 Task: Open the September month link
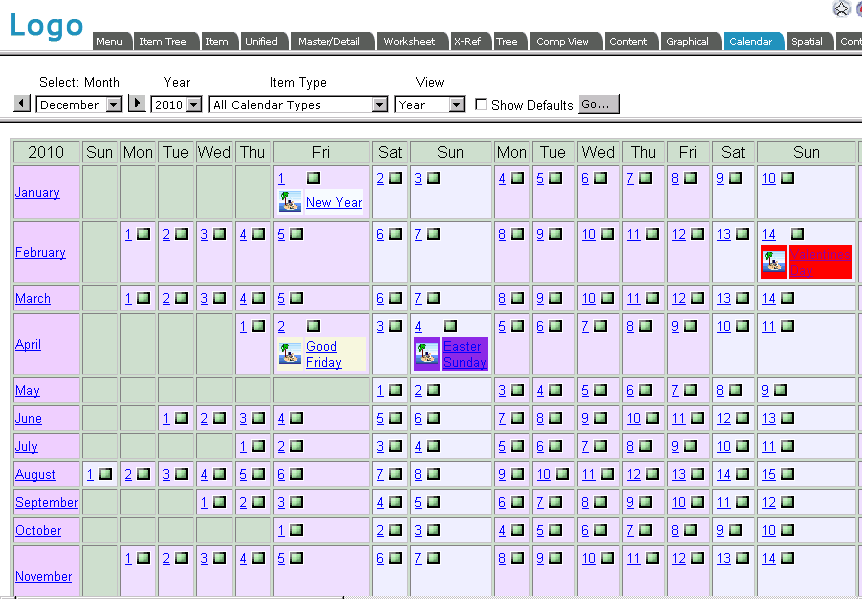point(46,502)
